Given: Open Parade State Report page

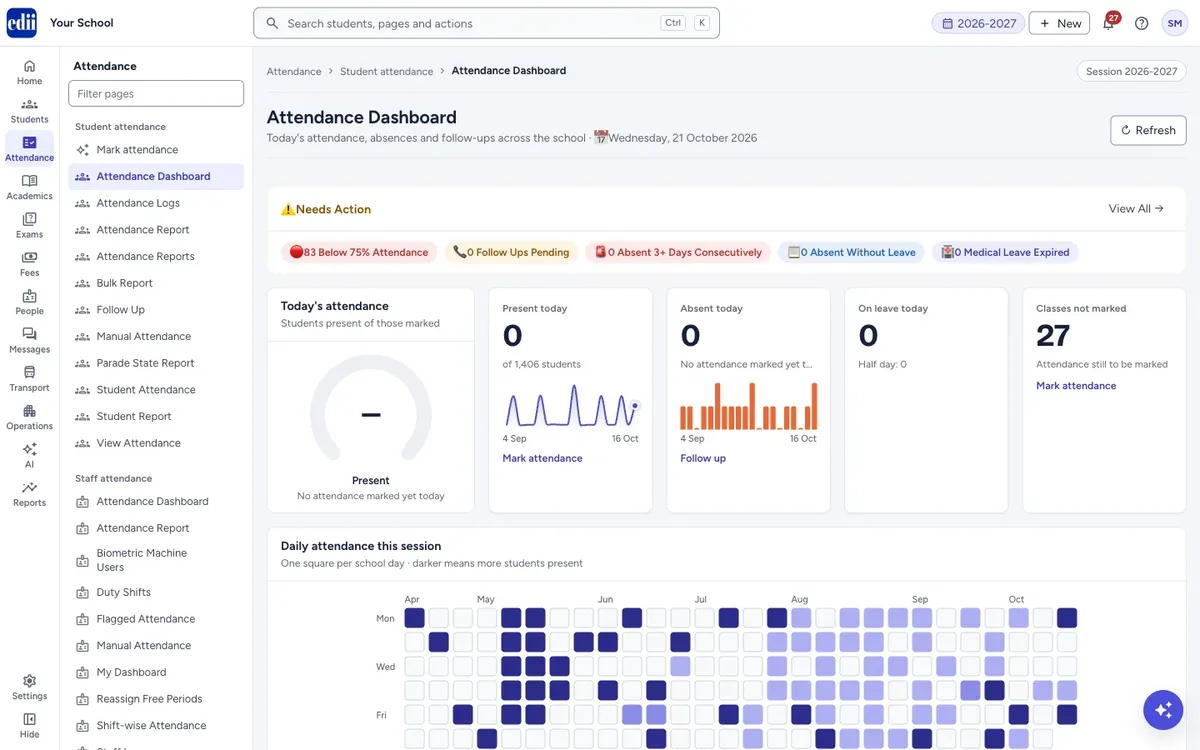Looking at the screenshot, I should [x=156, y=363].
